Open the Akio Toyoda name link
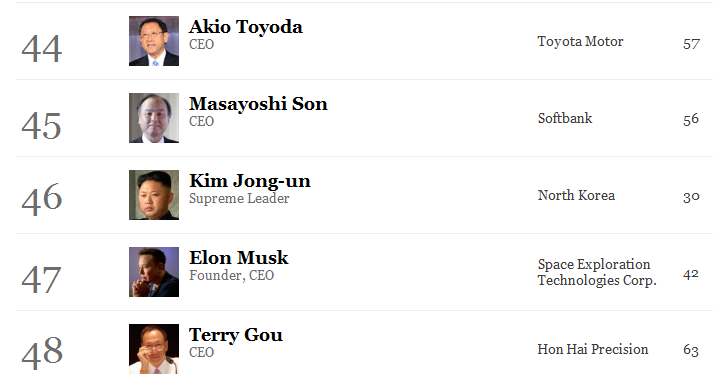Image resolution: width=713 pixels, height=387 pixels. coord(246,27)
